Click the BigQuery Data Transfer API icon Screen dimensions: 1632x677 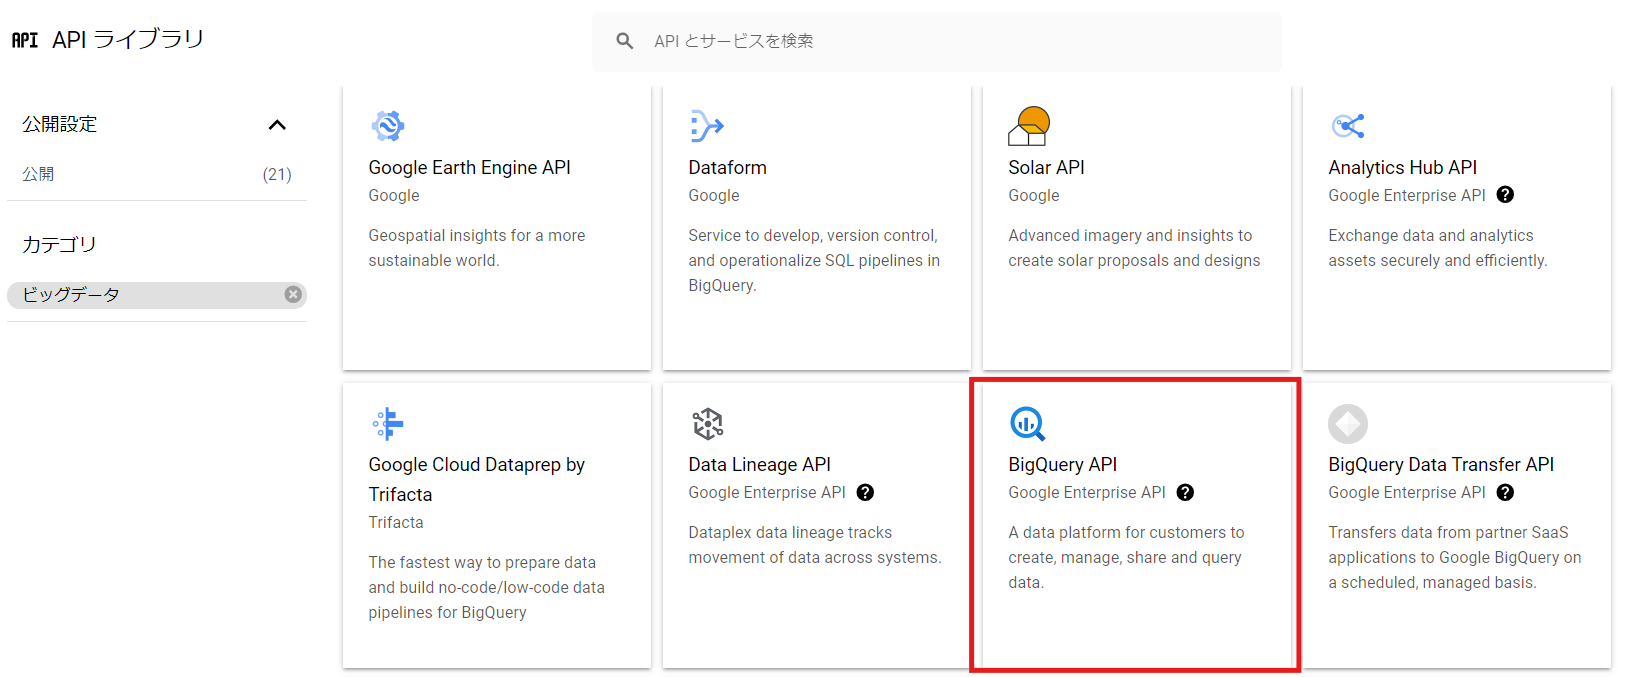tap(1348, 424)
